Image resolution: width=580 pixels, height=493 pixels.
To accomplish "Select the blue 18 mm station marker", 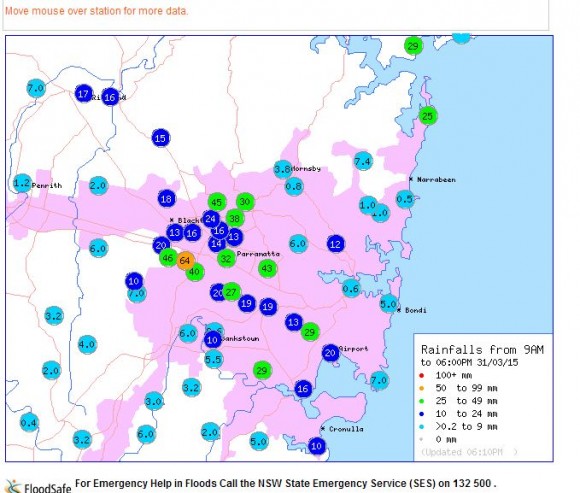I will [x=167, y=199].
